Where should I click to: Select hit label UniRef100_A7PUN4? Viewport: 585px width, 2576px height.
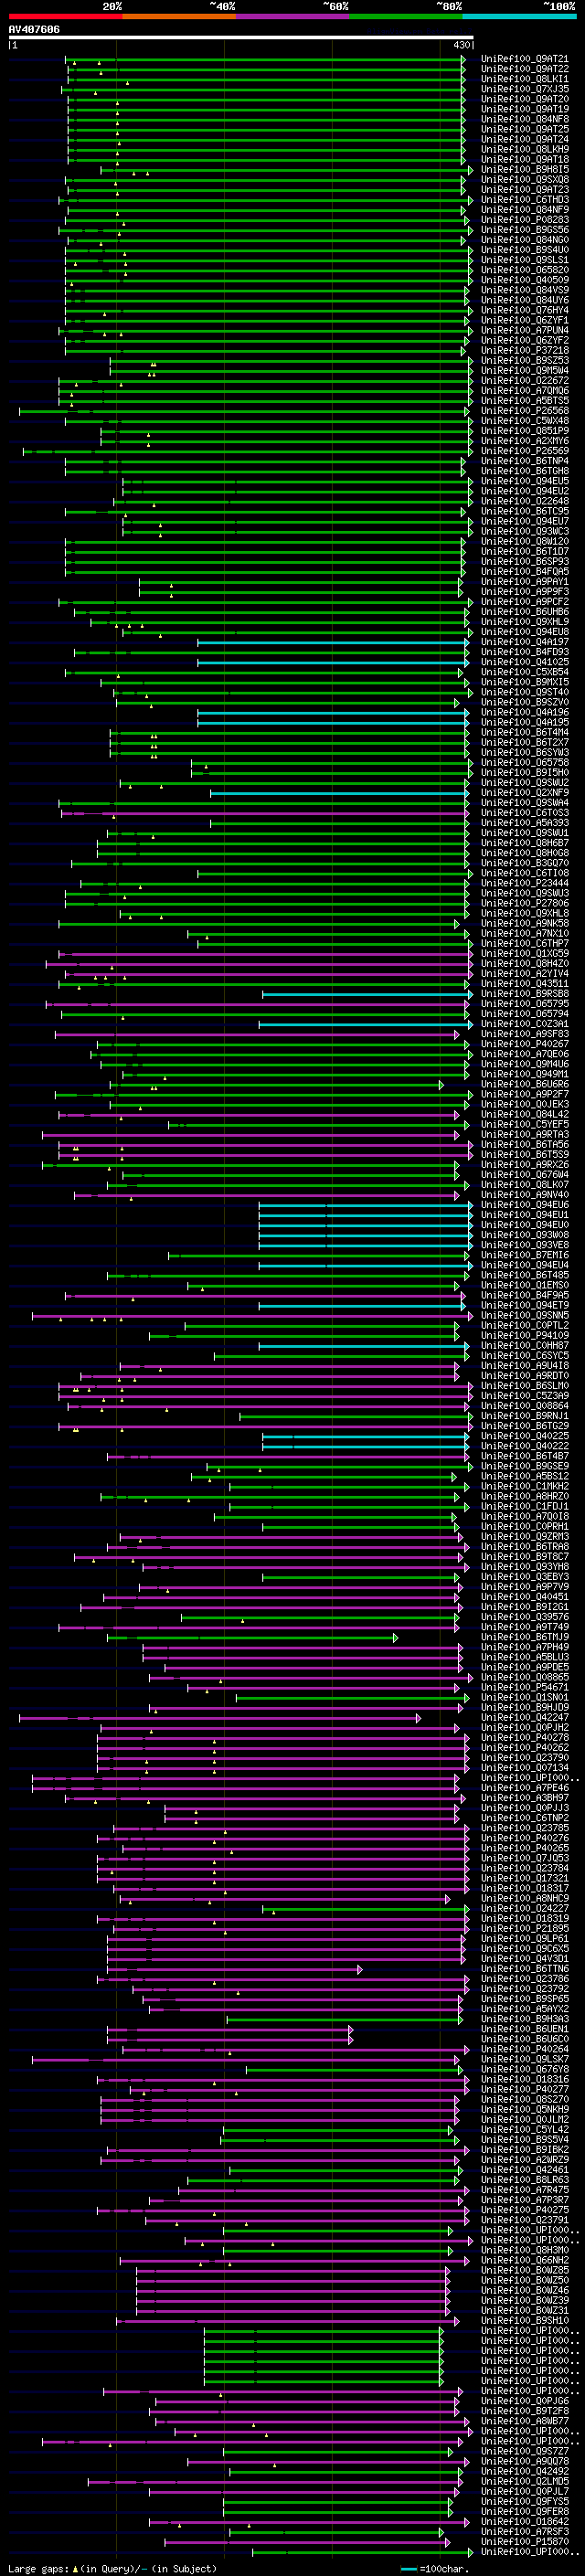pos(525,330)
